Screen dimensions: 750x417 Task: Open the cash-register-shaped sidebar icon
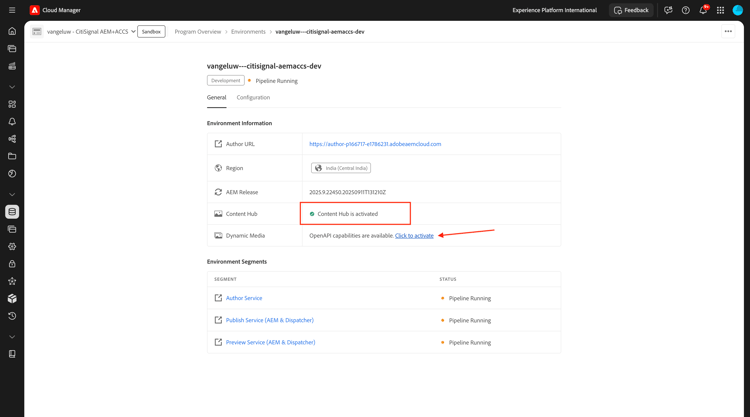12,66
